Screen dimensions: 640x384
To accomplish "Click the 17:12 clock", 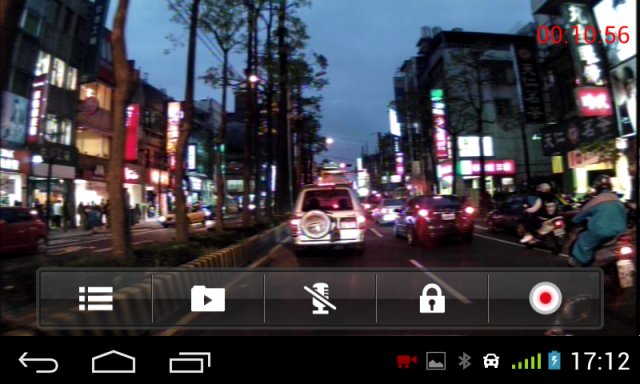I will (600, 361).
